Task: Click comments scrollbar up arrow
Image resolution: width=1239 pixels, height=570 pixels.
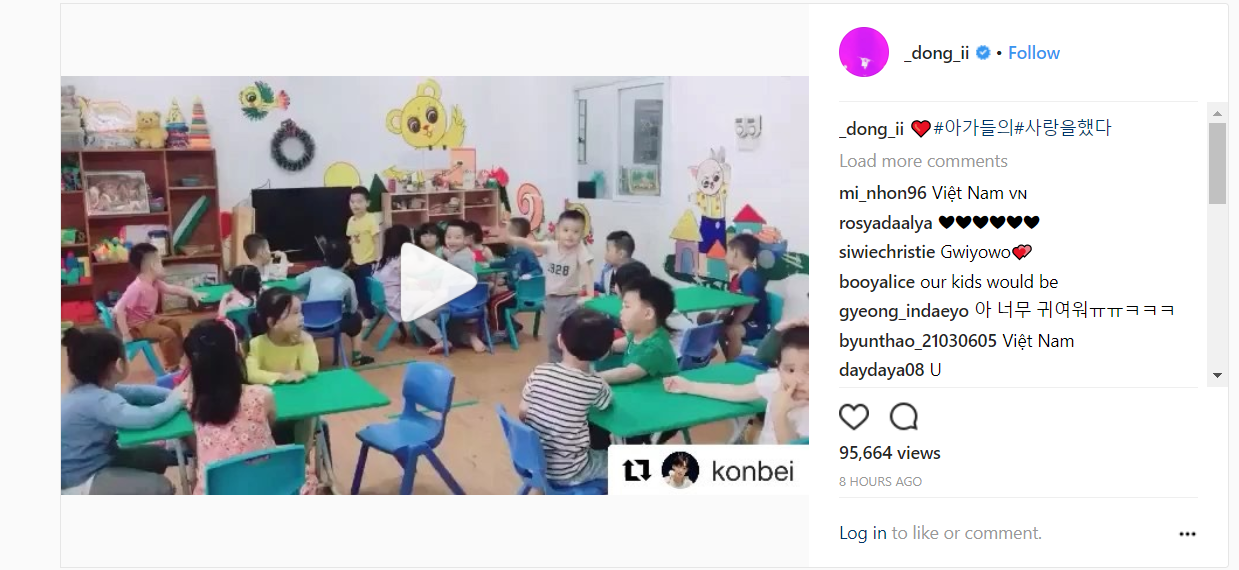Action: pos(1217,111)
